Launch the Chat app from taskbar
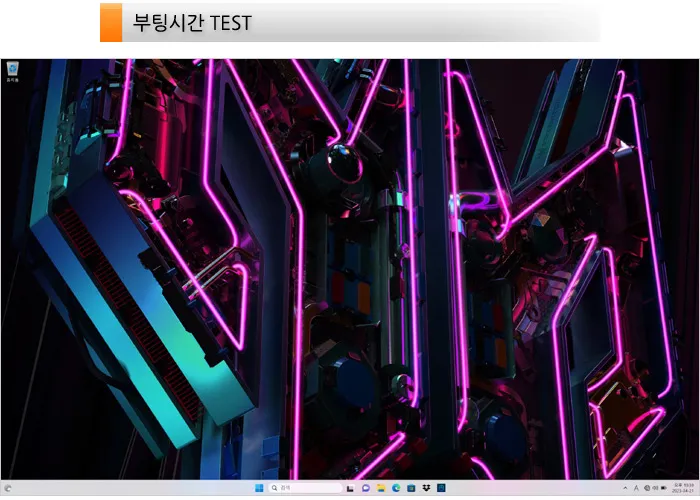Screen dimensions: 700x500 [366, 488]
